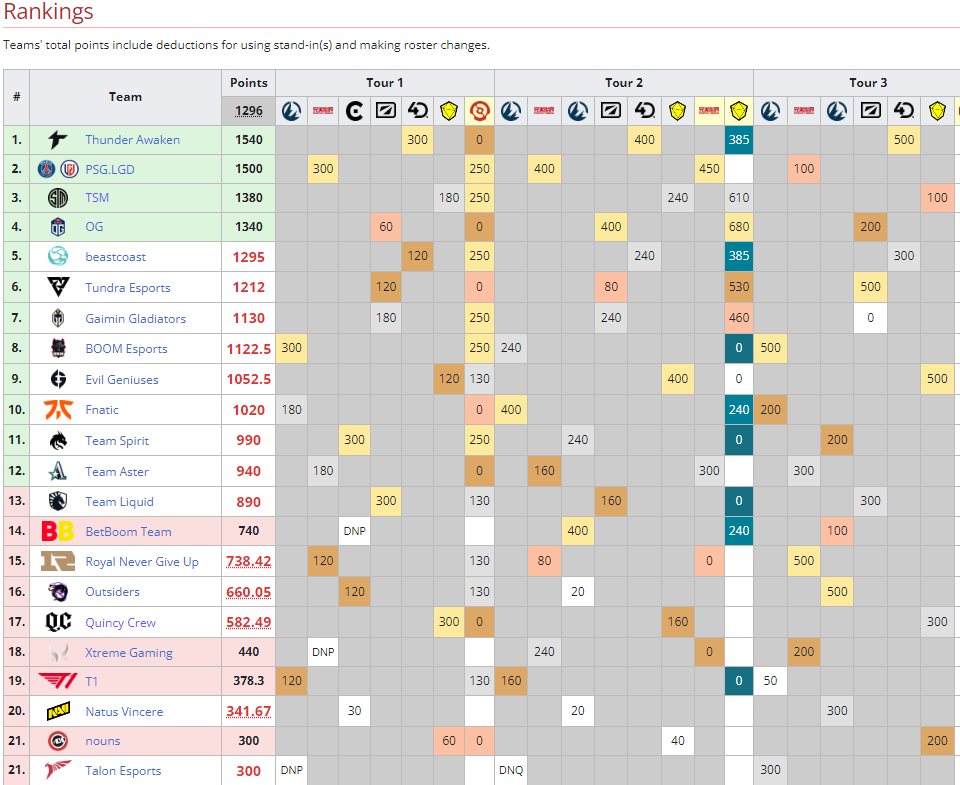Open the Outsiders team link

point(112,592)
